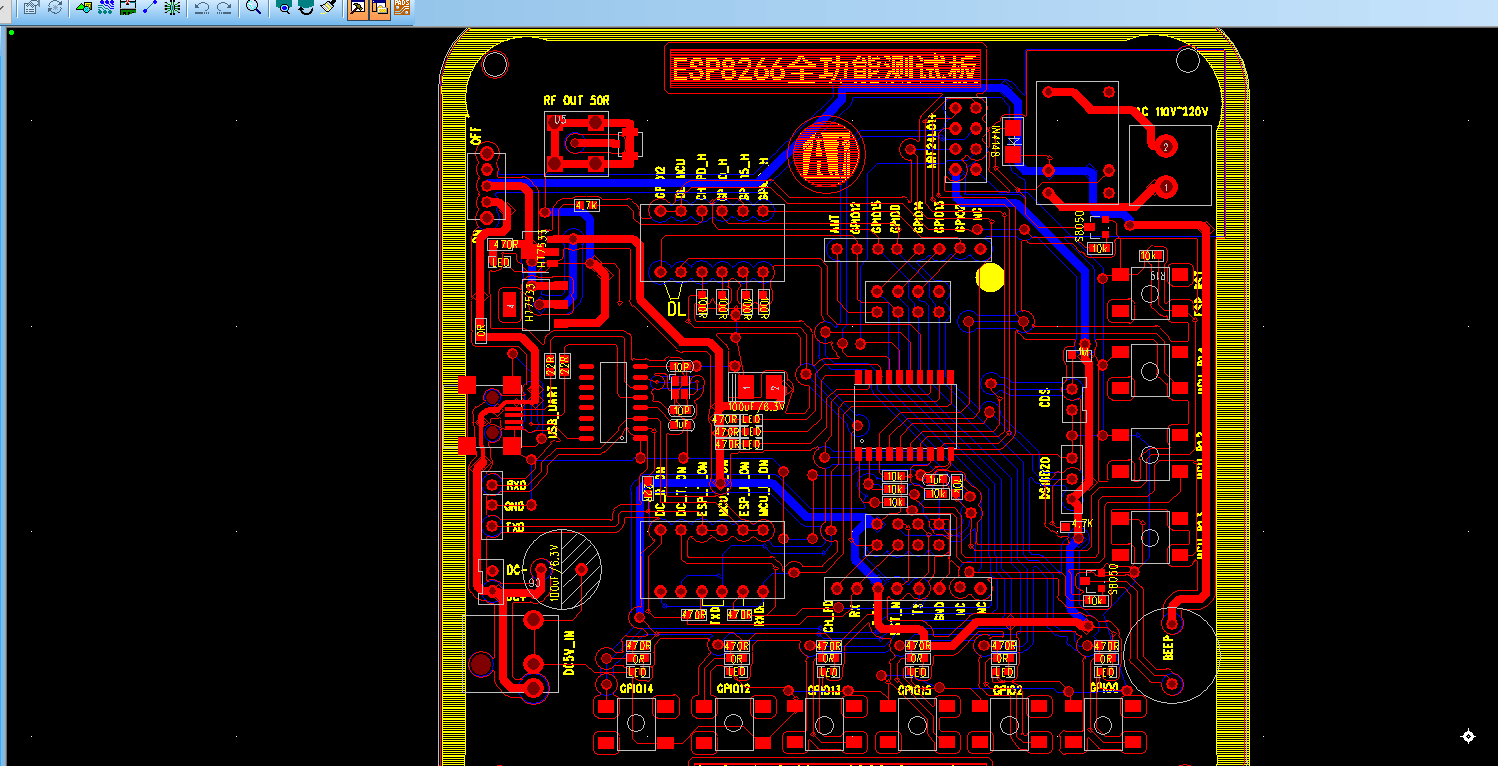Click the Redraw refresh icon

tap(306, 7)
